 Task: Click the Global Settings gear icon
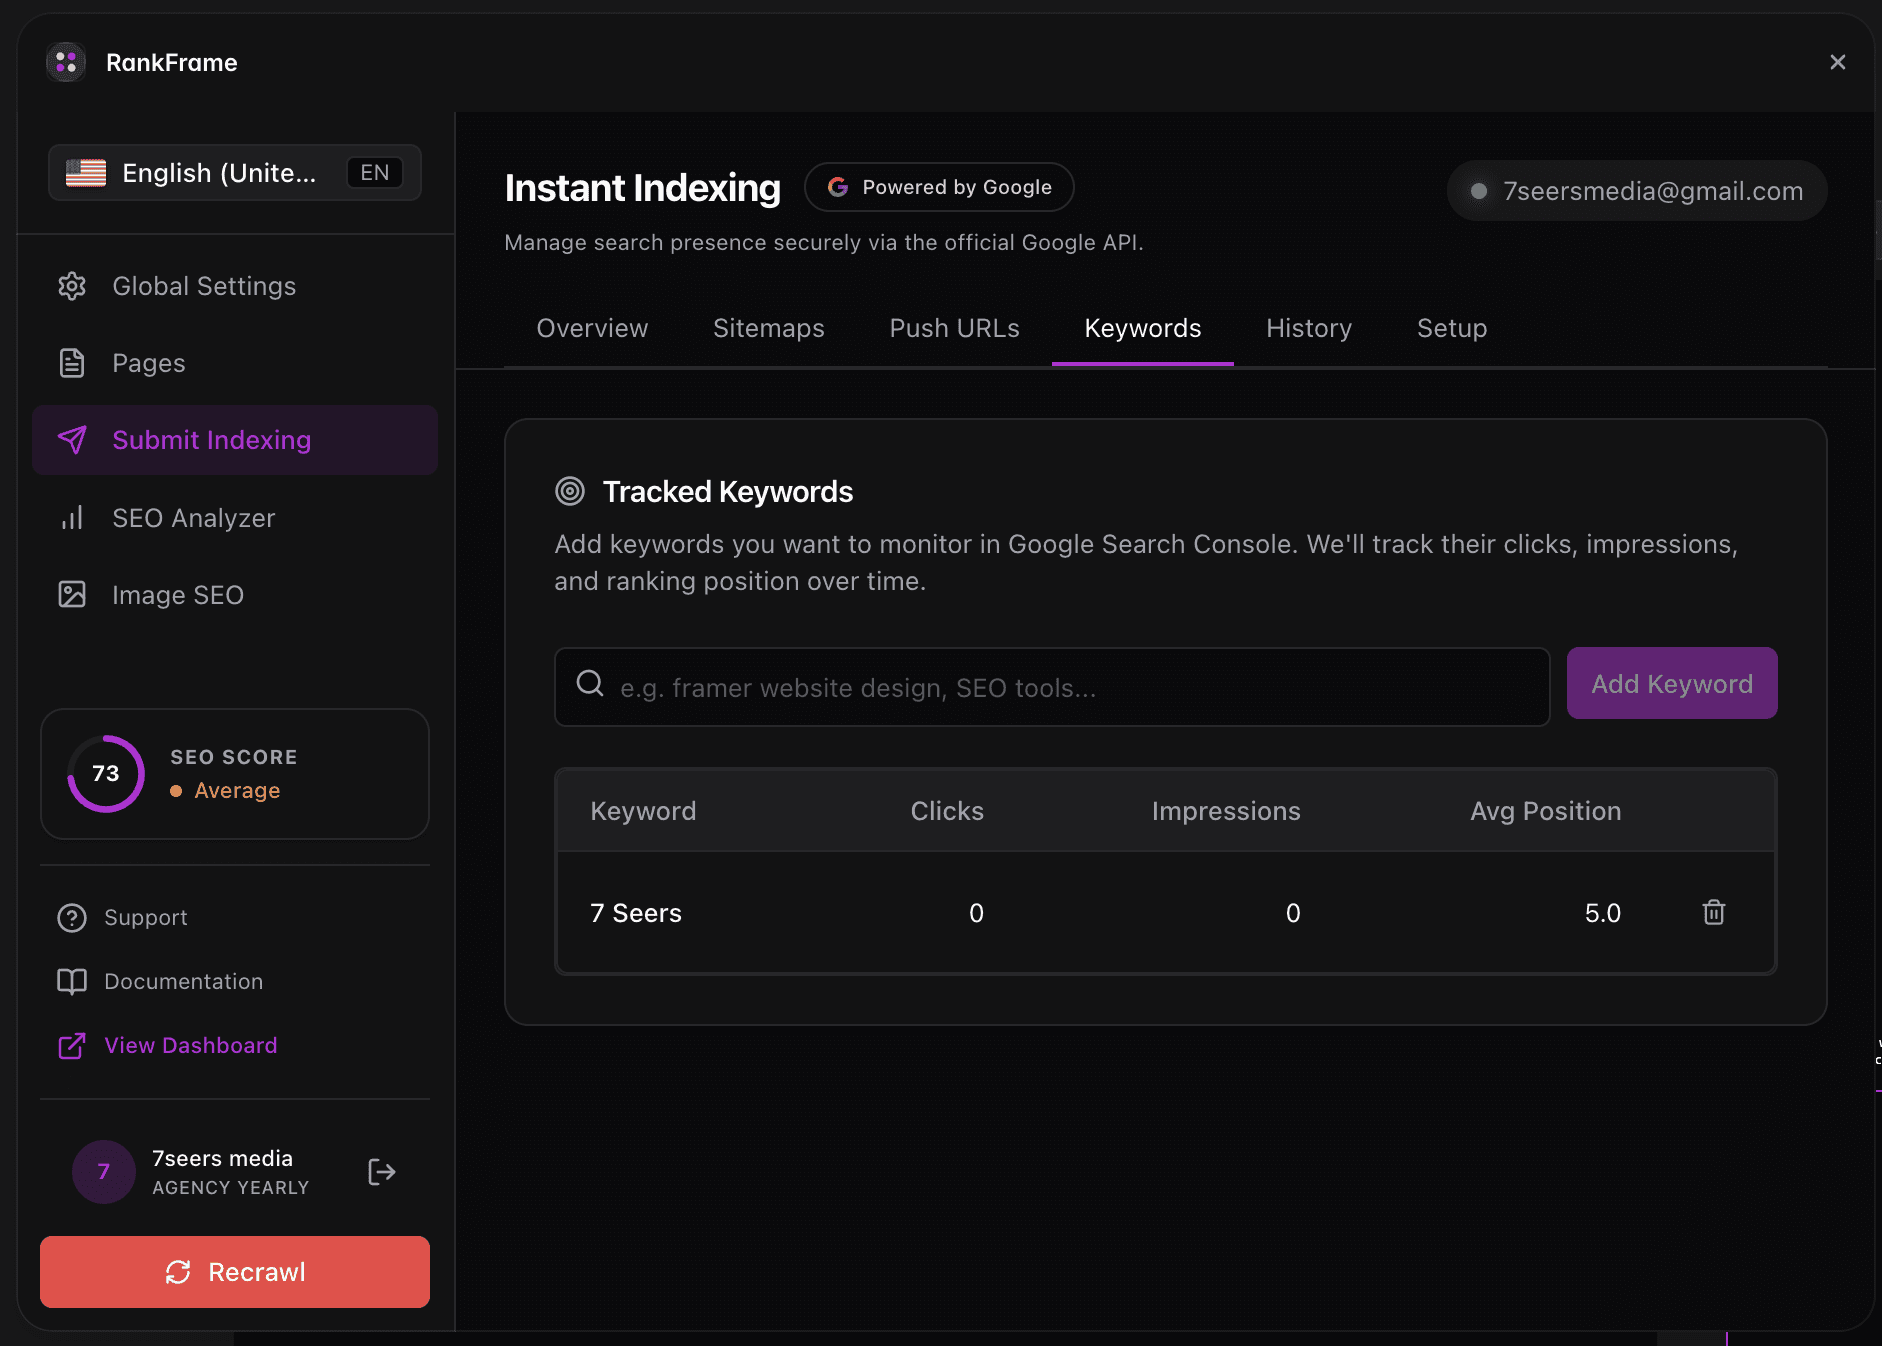coord(72,286)
